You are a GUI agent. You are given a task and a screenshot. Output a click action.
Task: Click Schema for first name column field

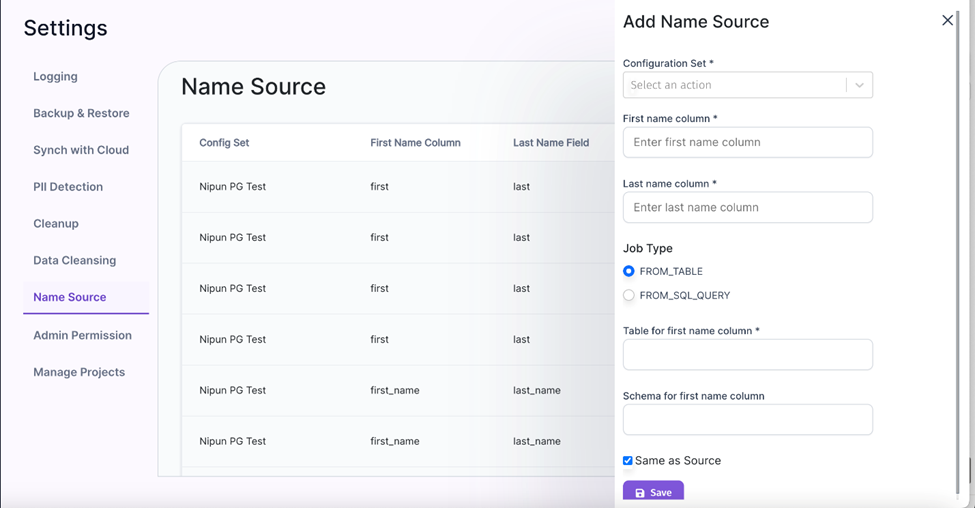click(x=747, y=420)
